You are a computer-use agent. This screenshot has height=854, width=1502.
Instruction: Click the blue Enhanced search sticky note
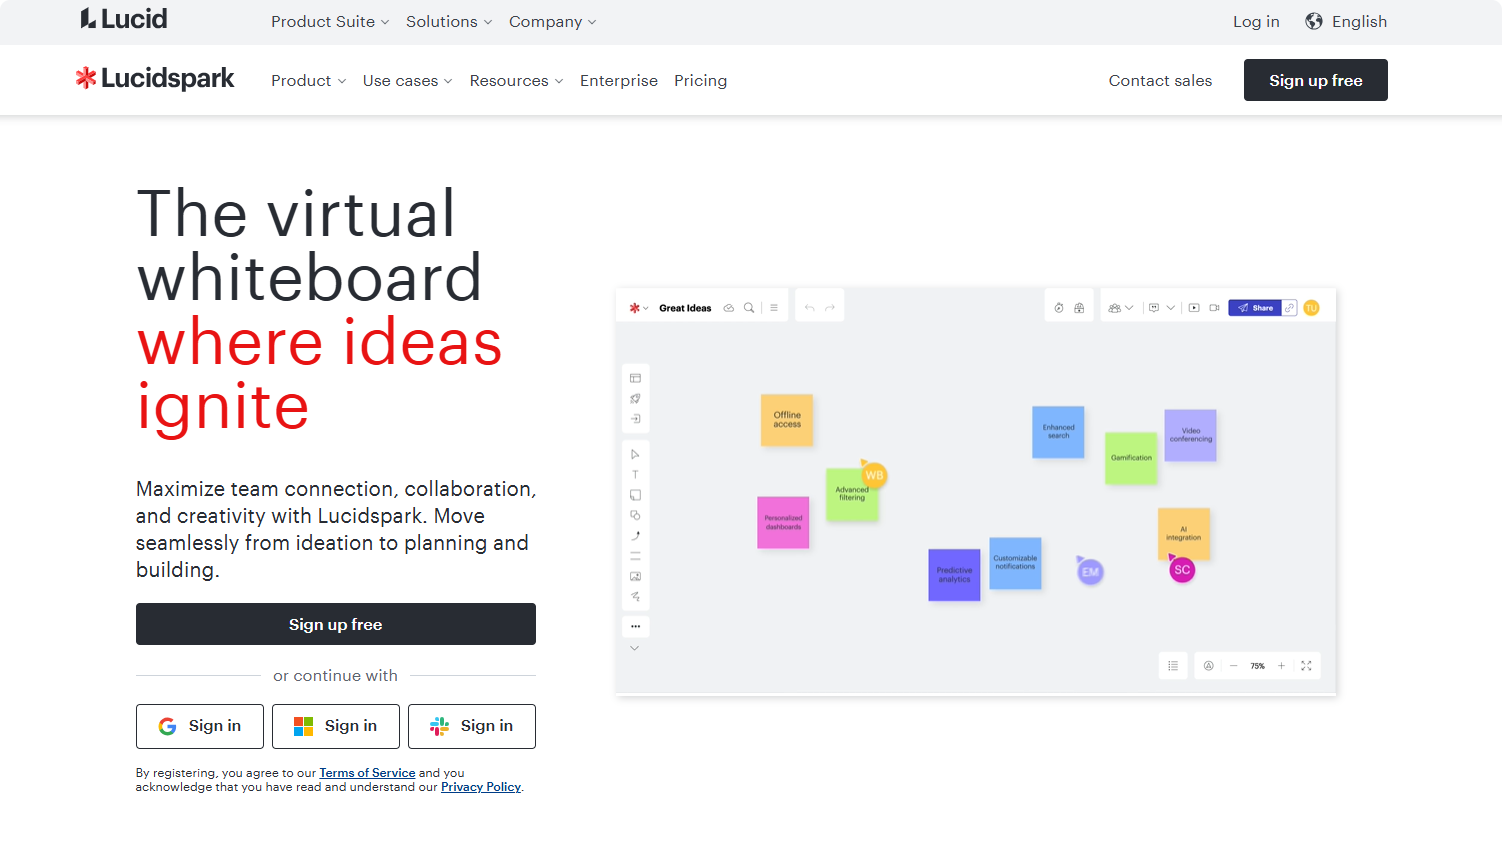[1058, 432]
